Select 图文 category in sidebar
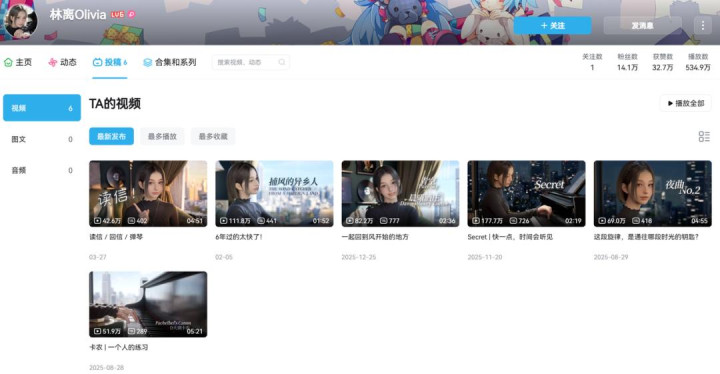This screenshot has height=374, width=720. pos(42,139)
